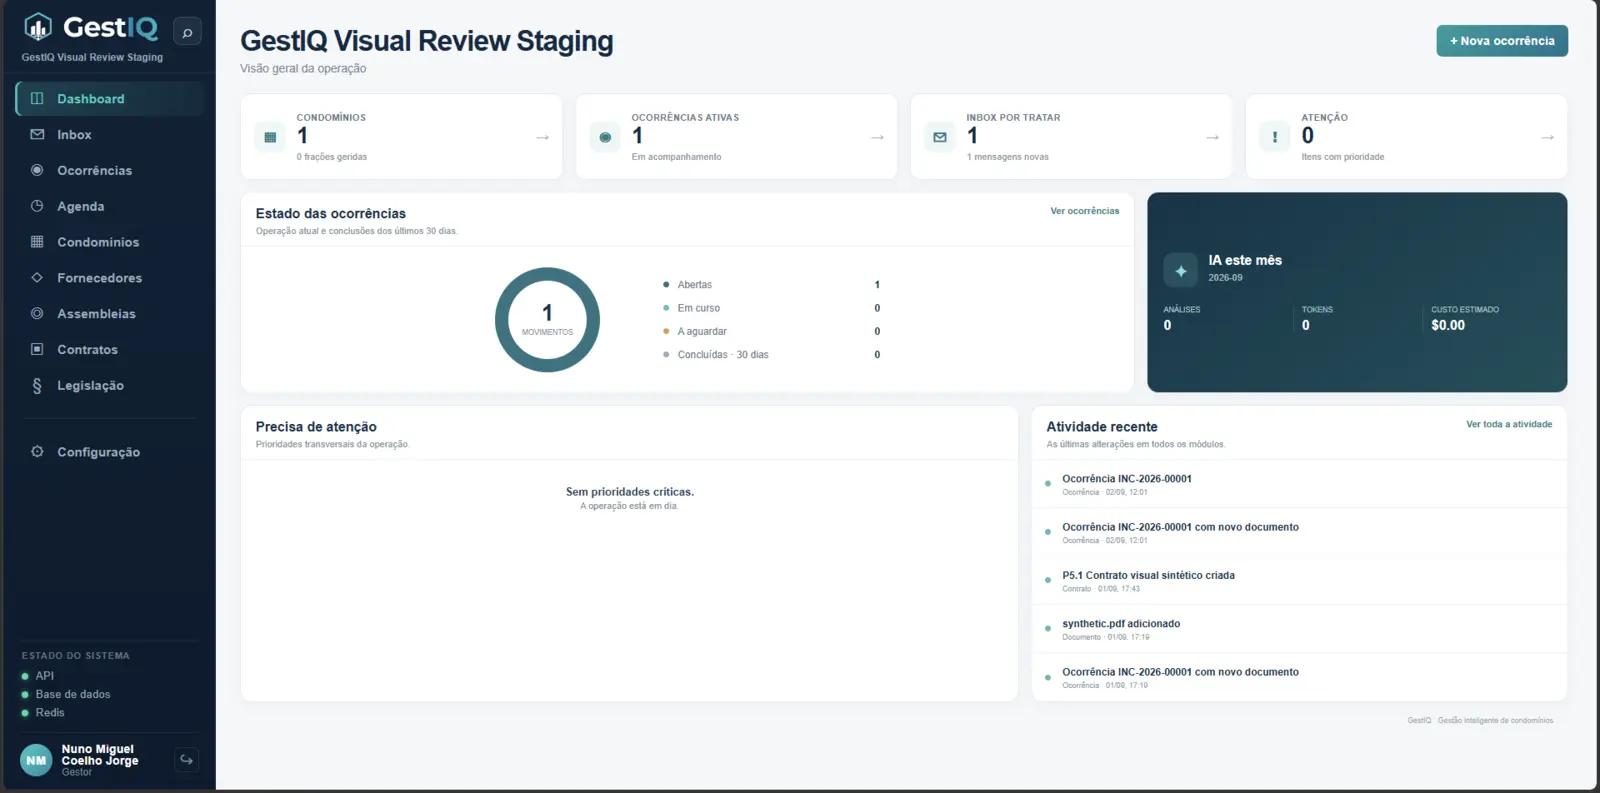Click the Condomínios grid icon in sidebar
Viewport: 1600px width, 793px height.
(x=37, y=242)
